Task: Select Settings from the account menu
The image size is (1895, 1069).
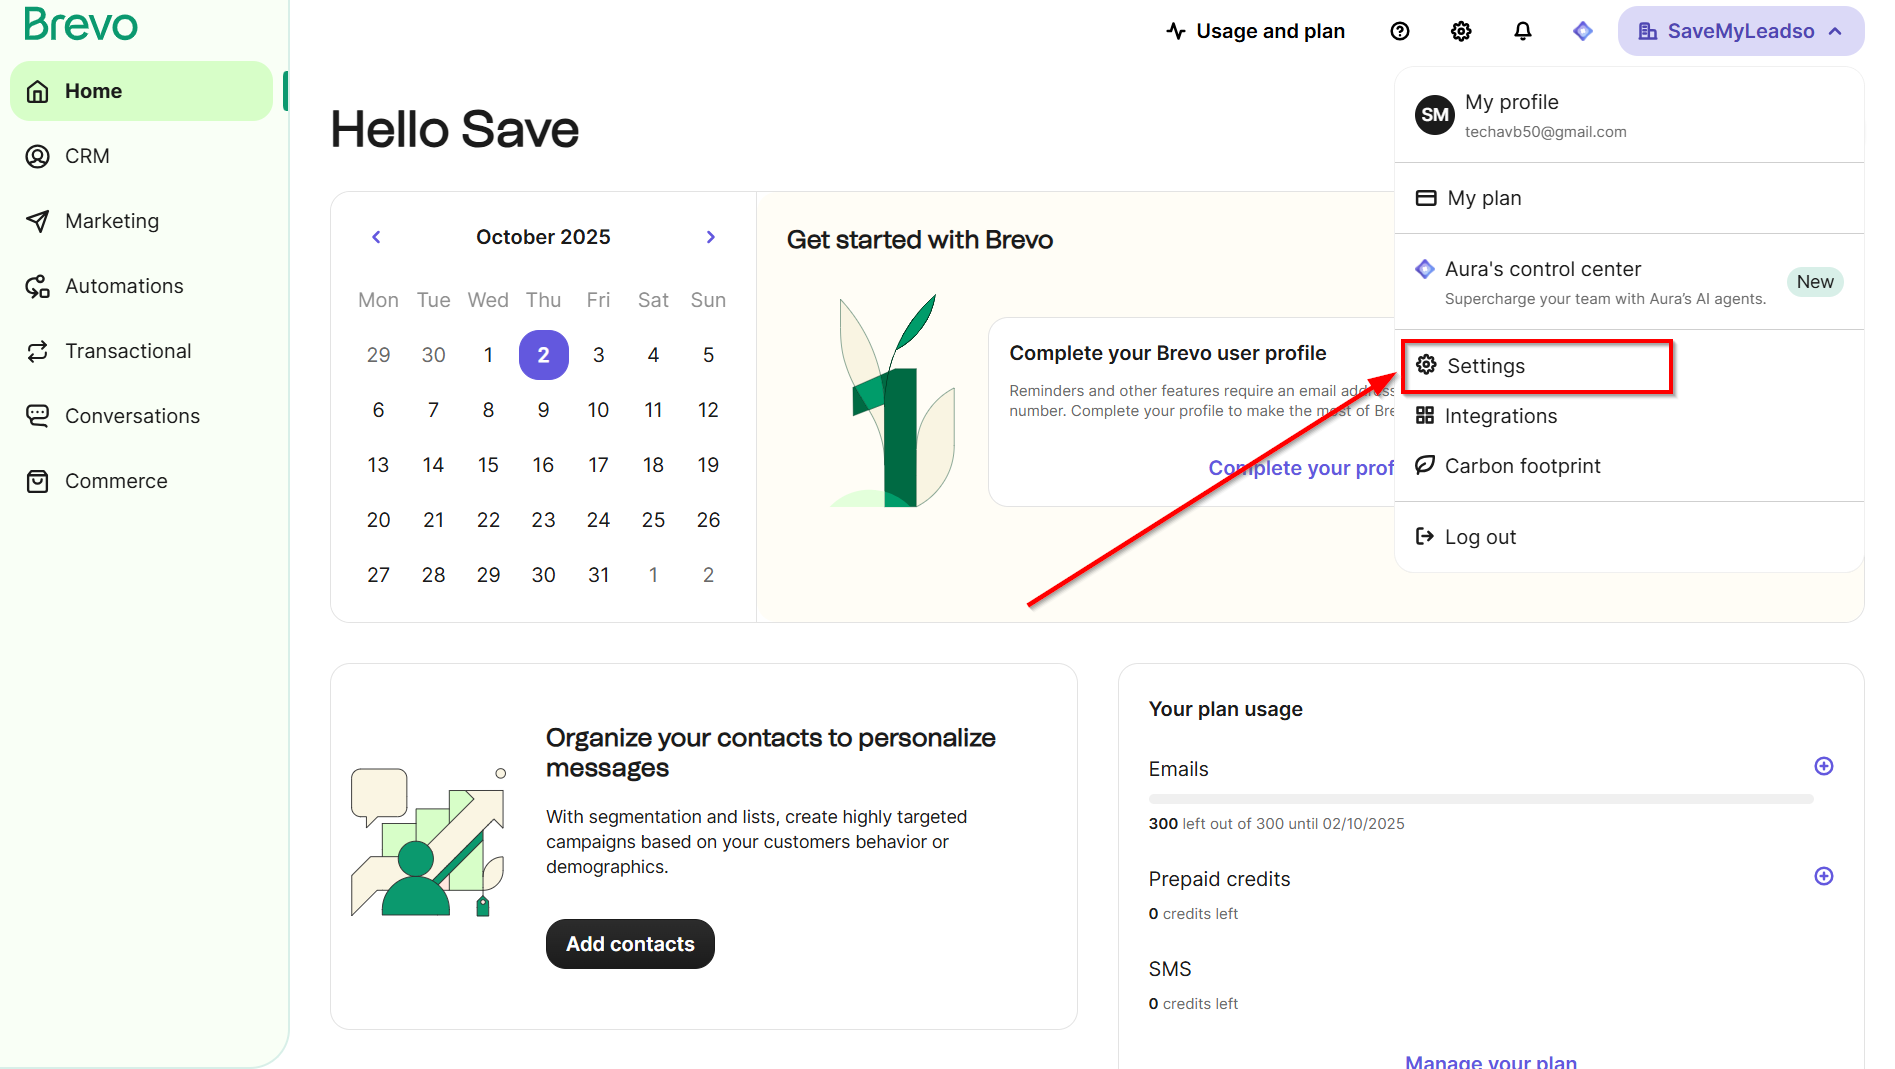Action: (1485, 366)
